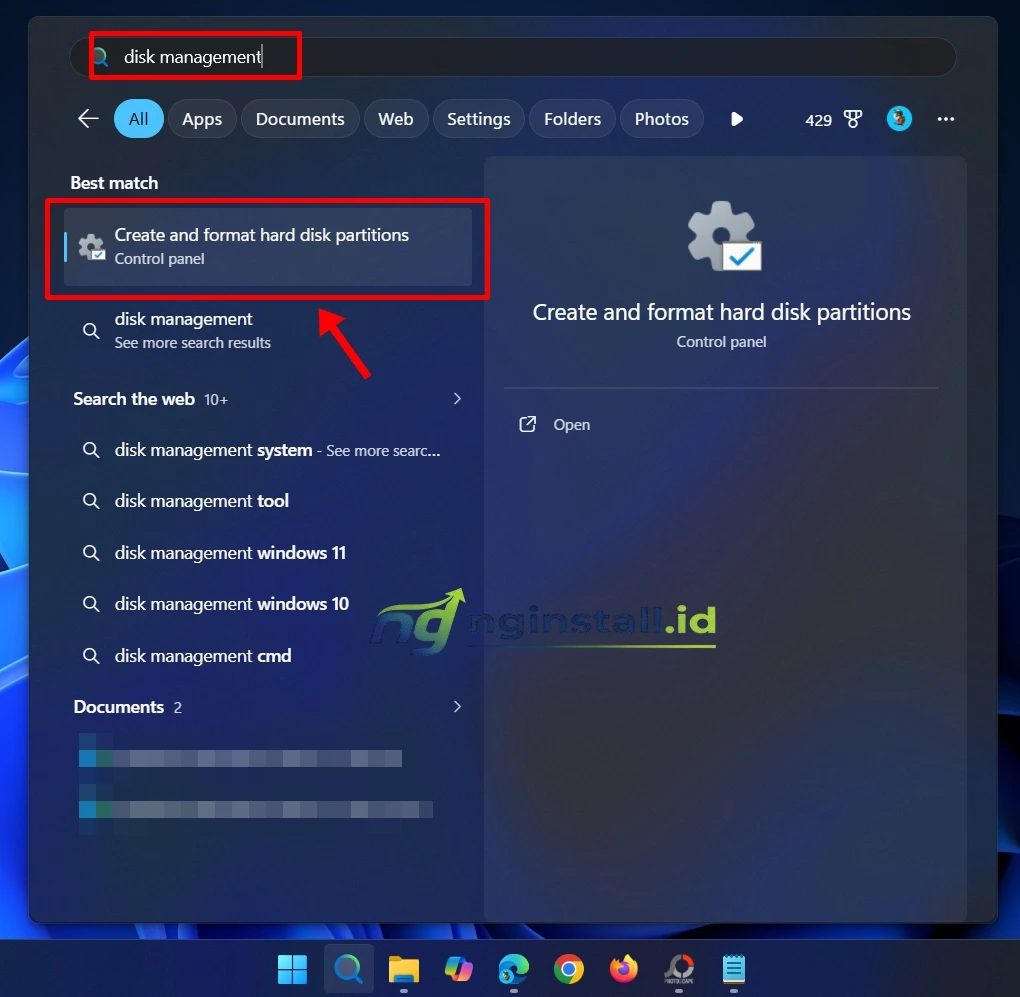Screen dimensions: 1020x997
Task: Select disk management See more search results
Action: 268,330
